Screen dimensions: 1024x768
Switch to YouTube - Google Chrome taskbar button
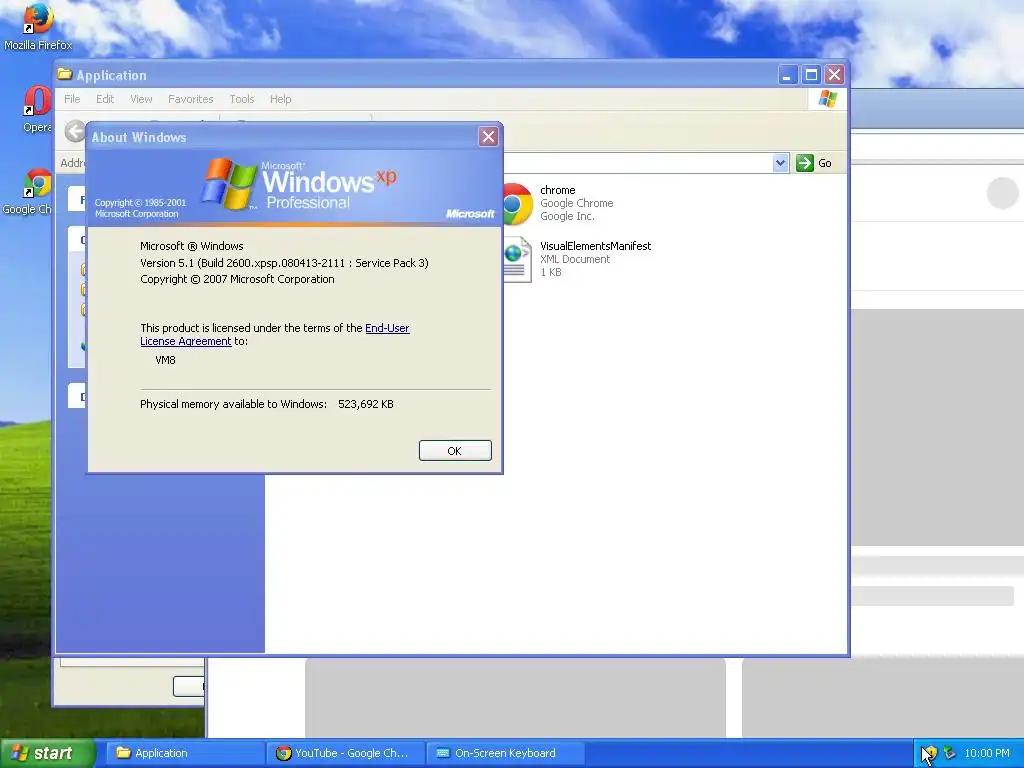coord(345,753)
